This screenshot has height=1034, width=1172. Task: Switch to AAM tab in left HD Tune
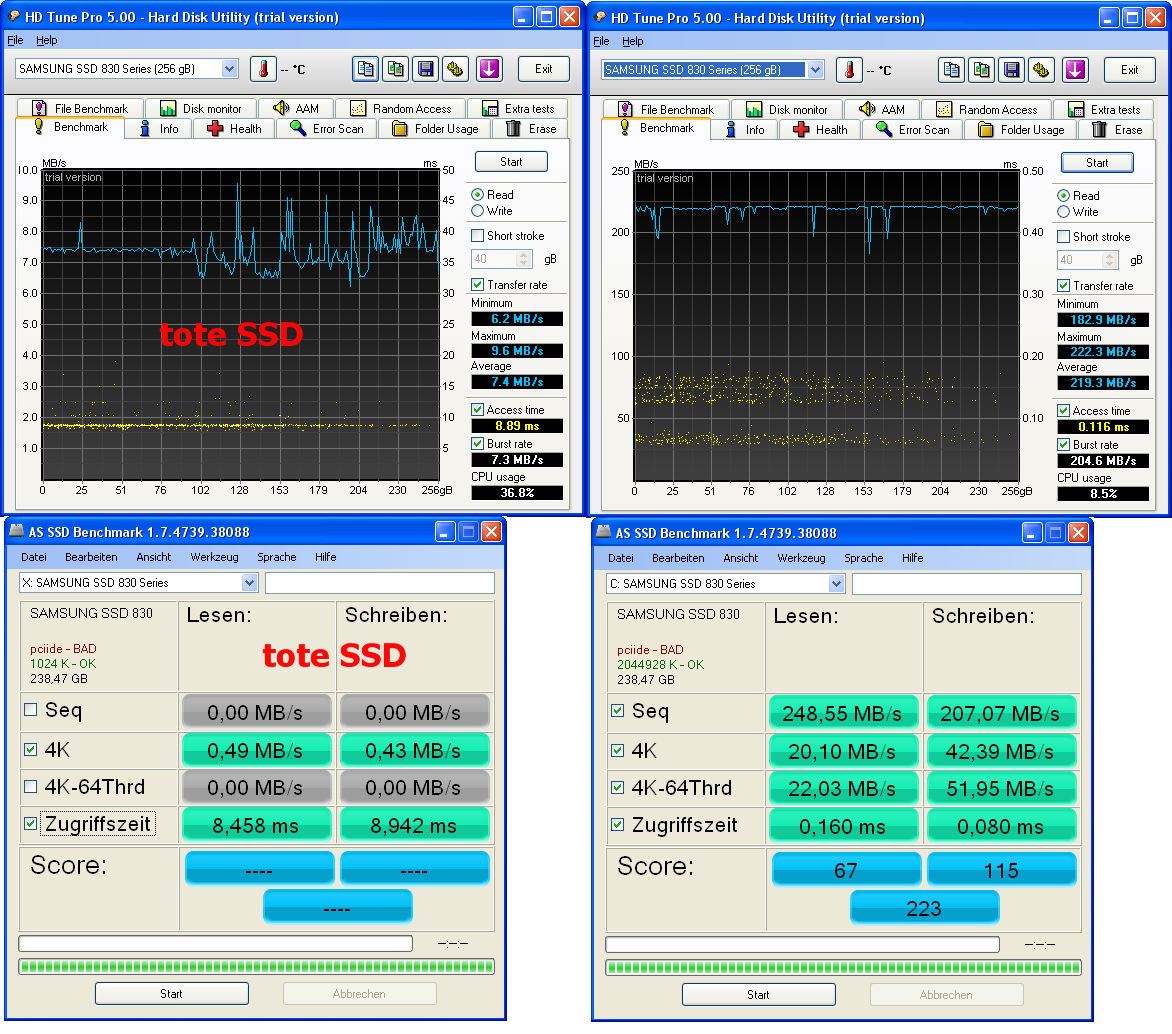pos(295,108)
